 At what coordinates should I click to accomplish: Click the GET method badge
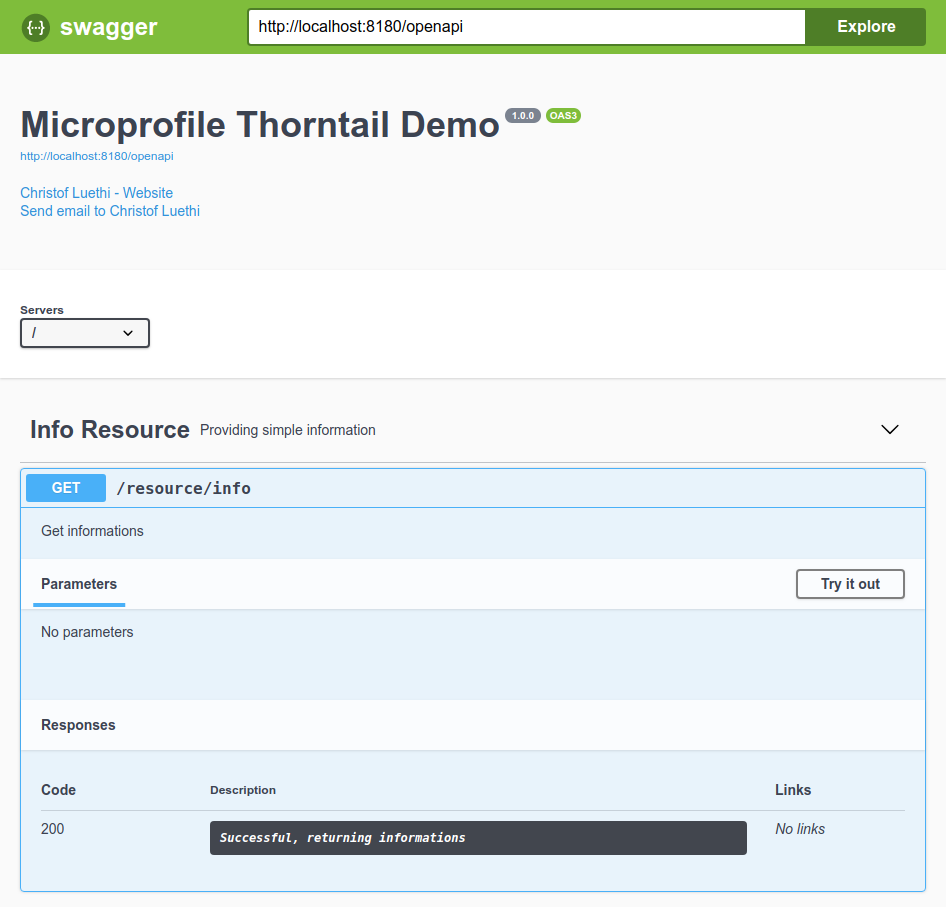click(66, 488)
